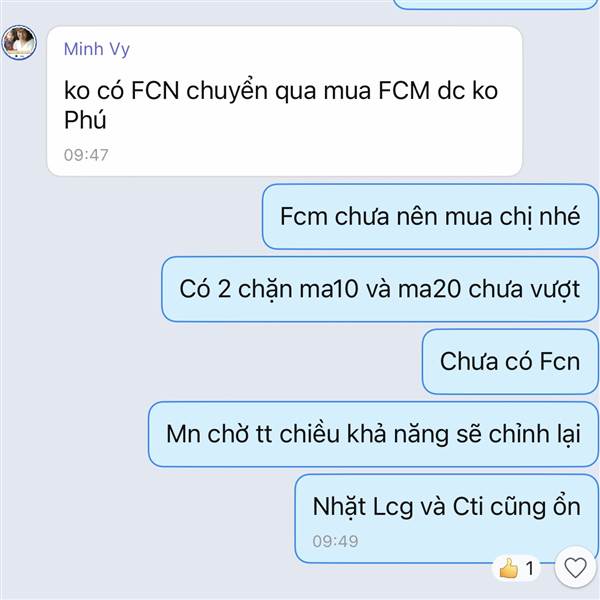600x600 pixels.
Task: Select the 'Nhặt Lcg và Cti' message
Action: (446, 518)
